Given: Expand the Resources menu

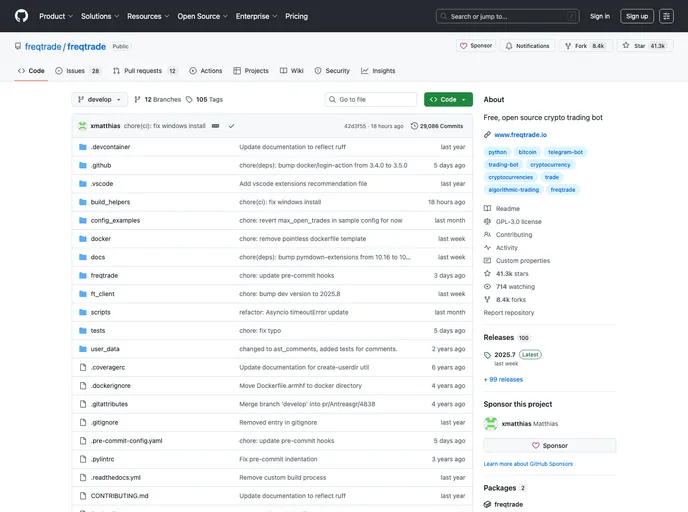Looking at the screenshot, I should (x=148, y=16).
